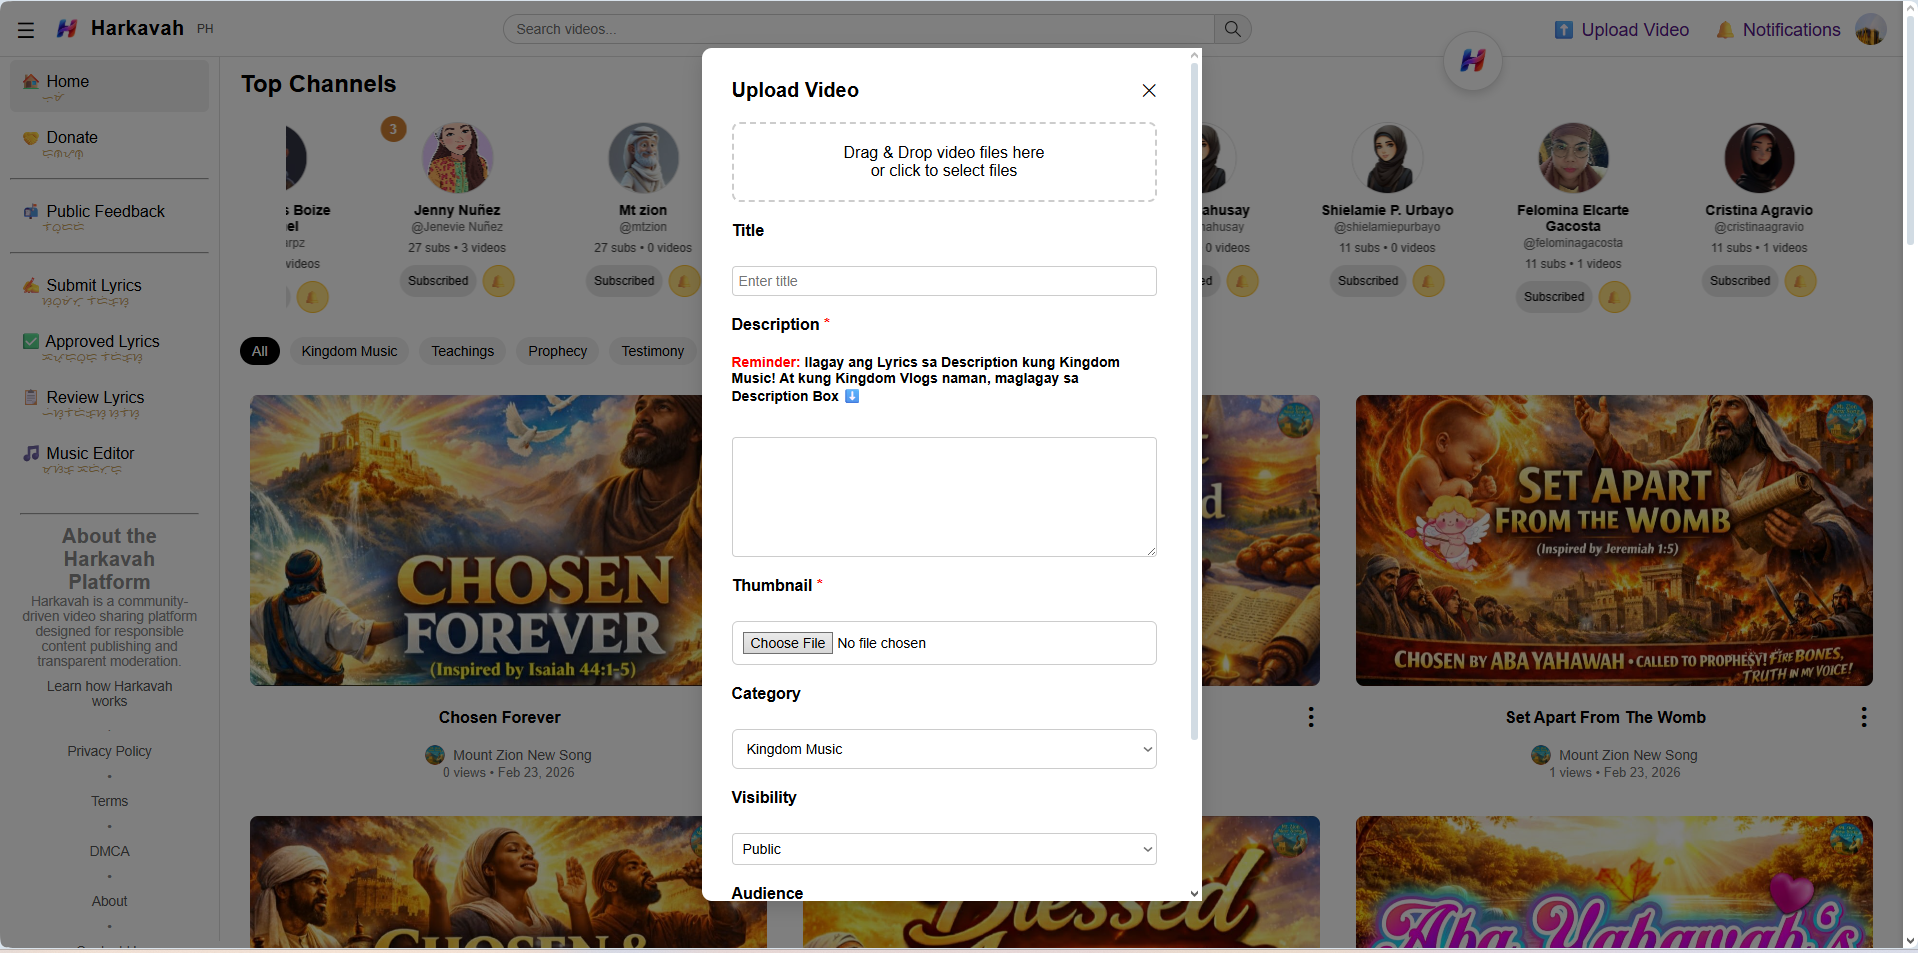Image resolution: width=1918 pixels, height=953 pixels.
Task: Open the Music Editor from the sidebar
Action: point(30,453)
